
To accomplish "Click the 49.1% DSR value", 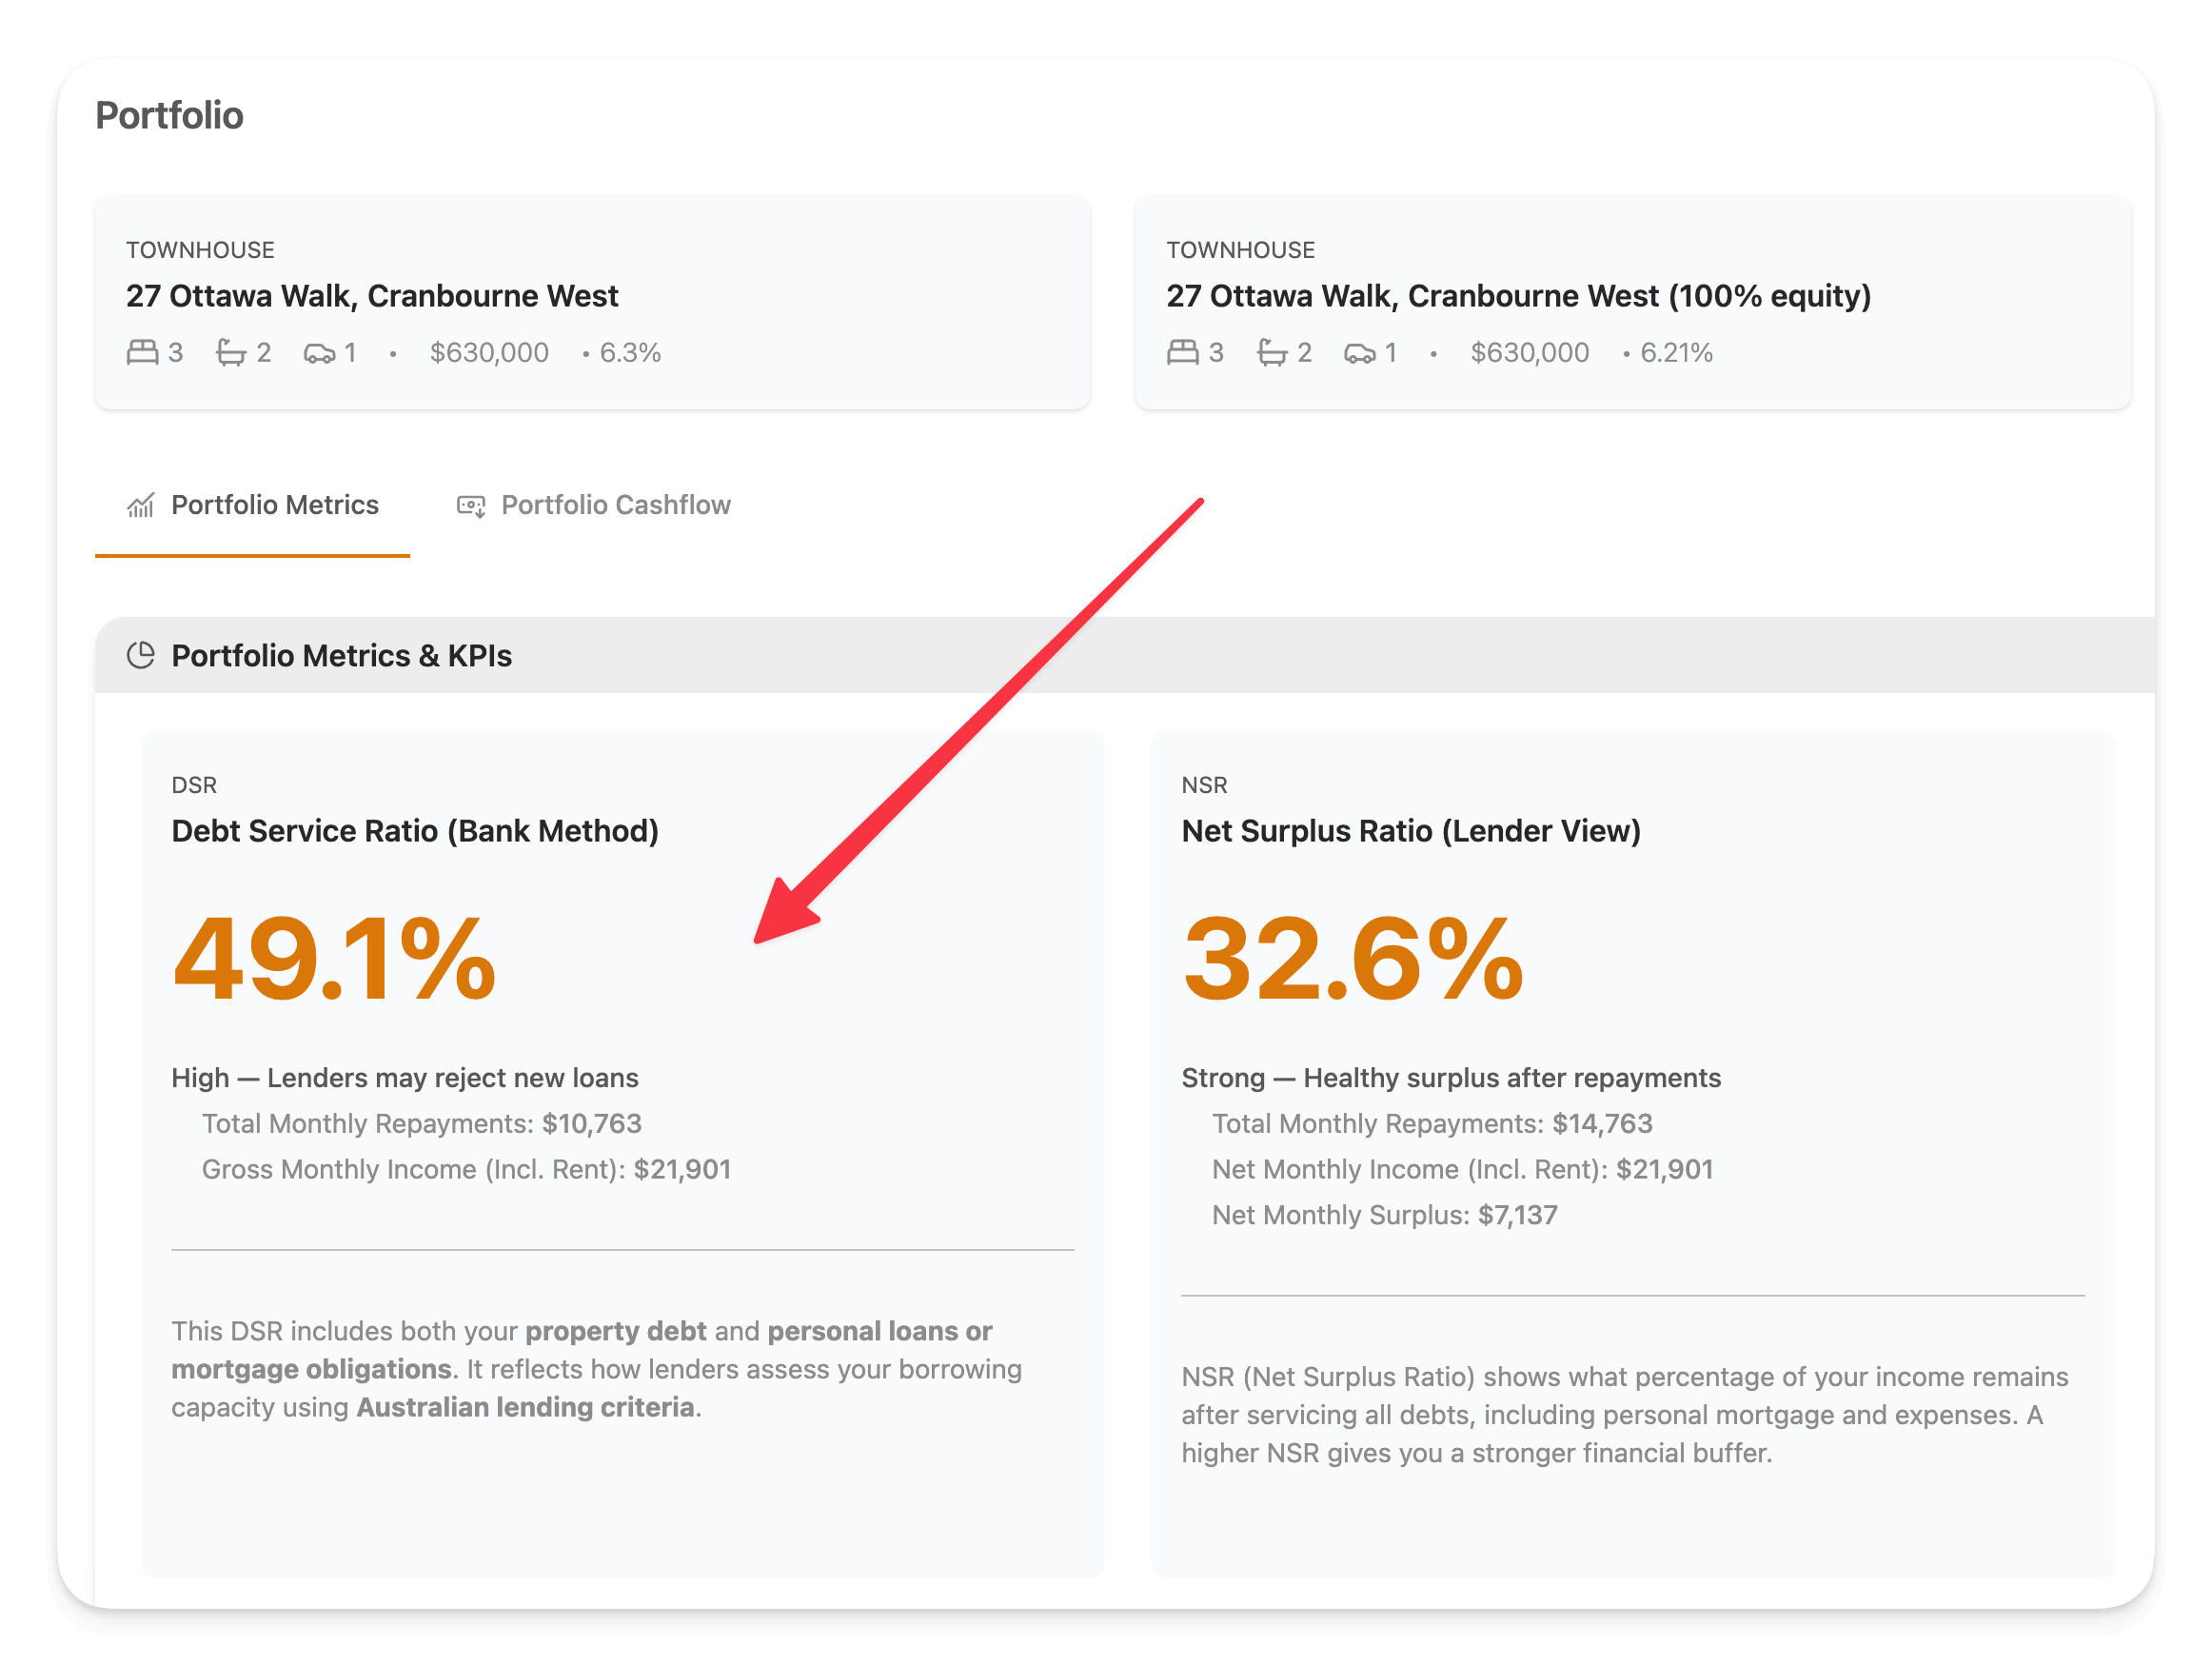I will [335, 959].
